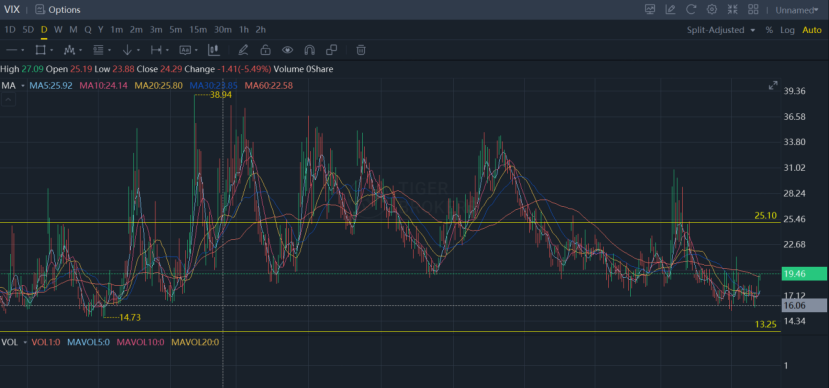Expand wave tool dropdown arrow

pyautogui.click(x=80, y=51)
